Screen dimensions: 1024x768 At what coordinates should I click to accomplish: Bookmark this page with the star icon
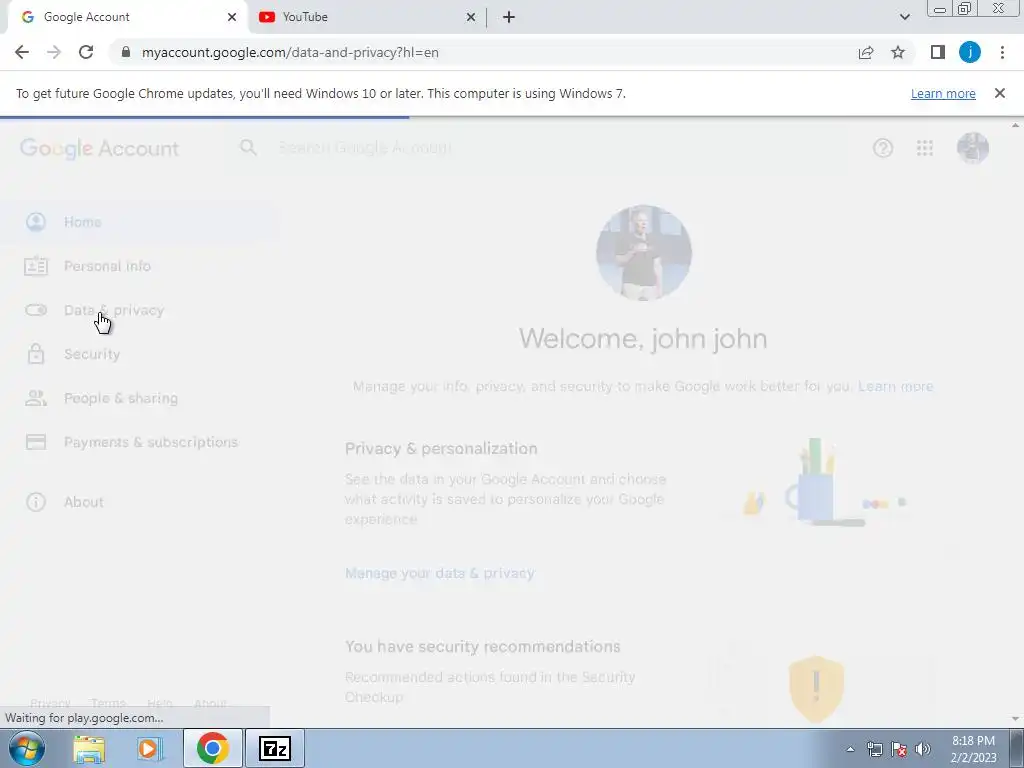pos(898,52)
